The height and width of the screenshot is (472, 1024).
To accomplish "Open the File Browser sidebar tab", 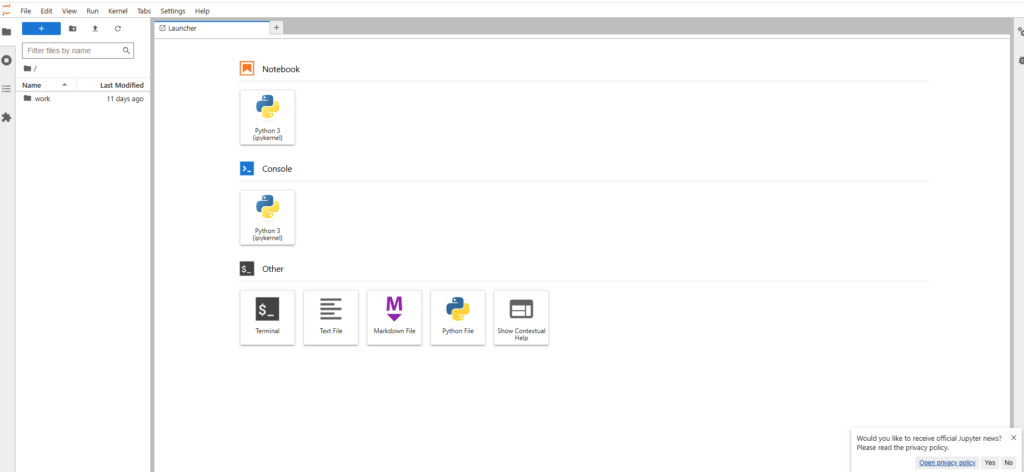I will (x=7, y=31).
